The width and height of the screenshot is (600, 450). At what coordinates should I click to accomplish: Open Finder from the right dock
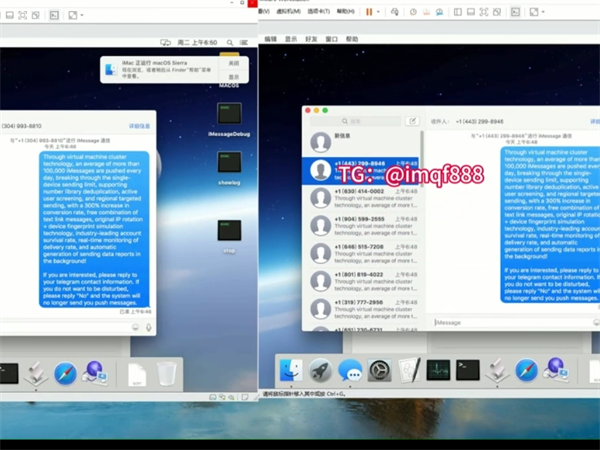pos(291,371)
